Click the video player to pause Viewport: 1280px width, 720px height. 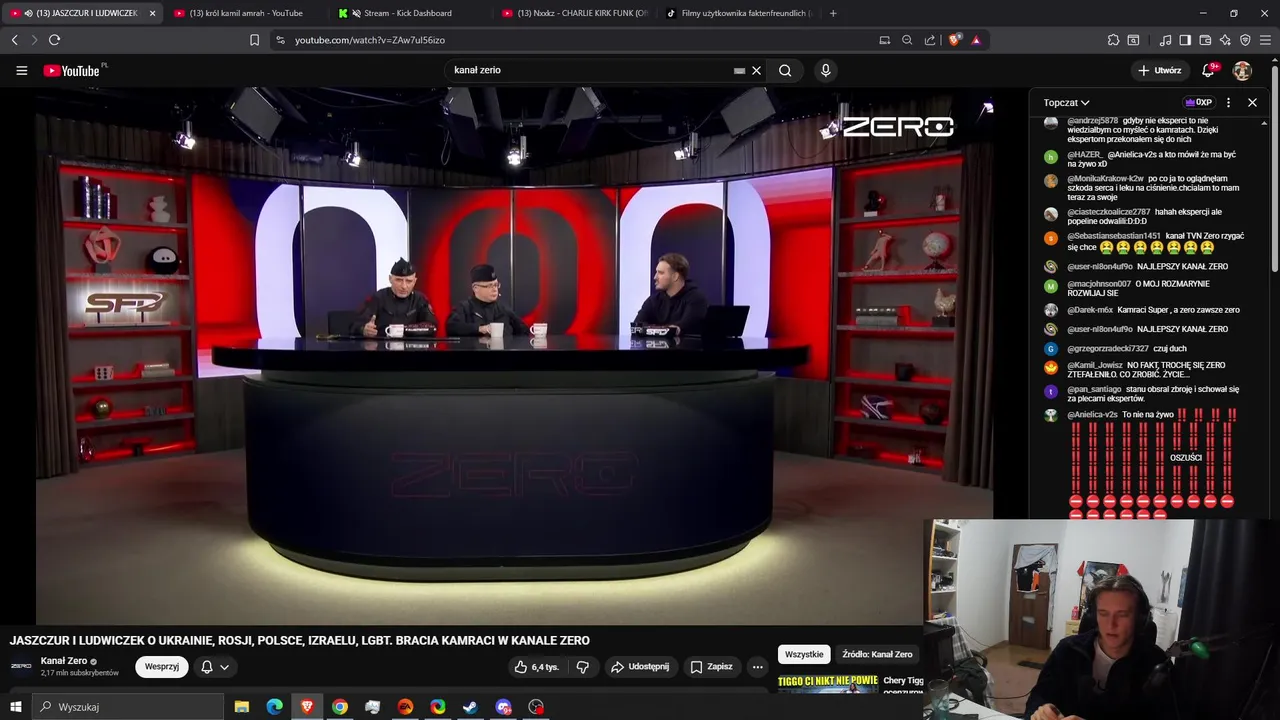(x=515, y=356)
